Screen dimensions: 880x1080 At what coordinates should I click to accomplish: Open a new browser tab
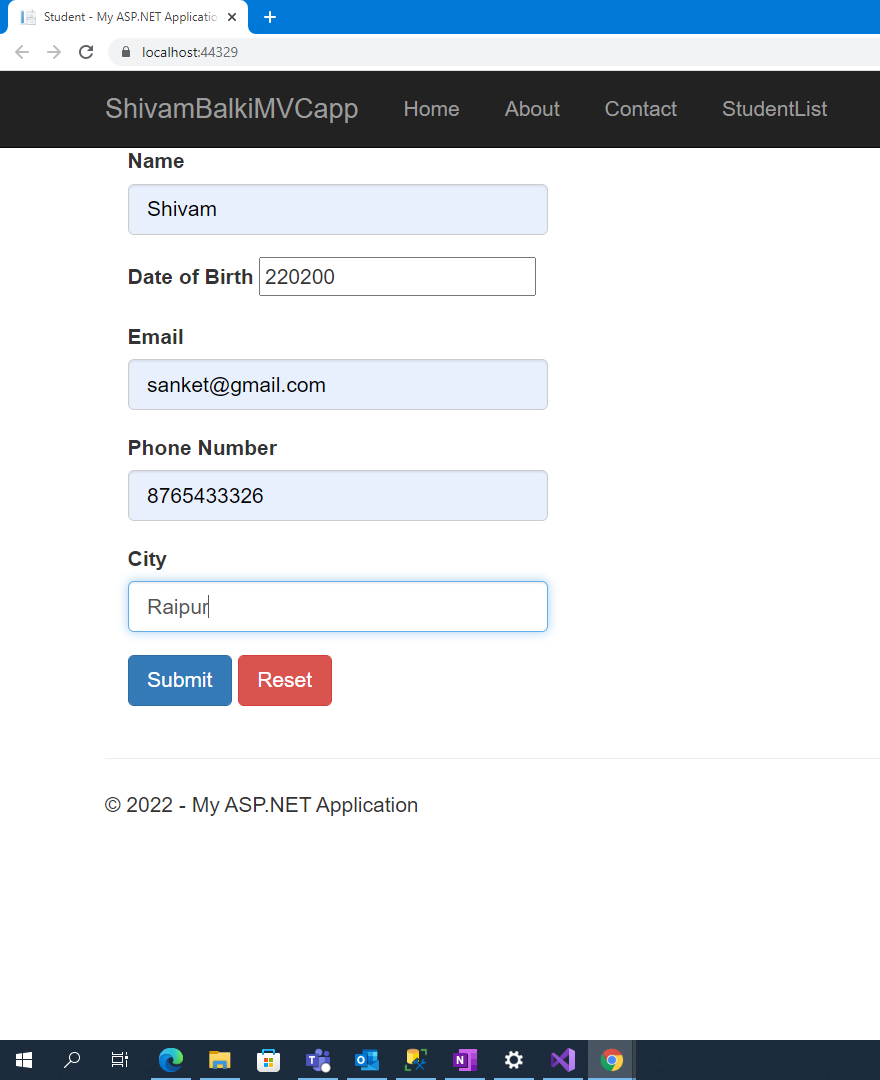(270, 17)
